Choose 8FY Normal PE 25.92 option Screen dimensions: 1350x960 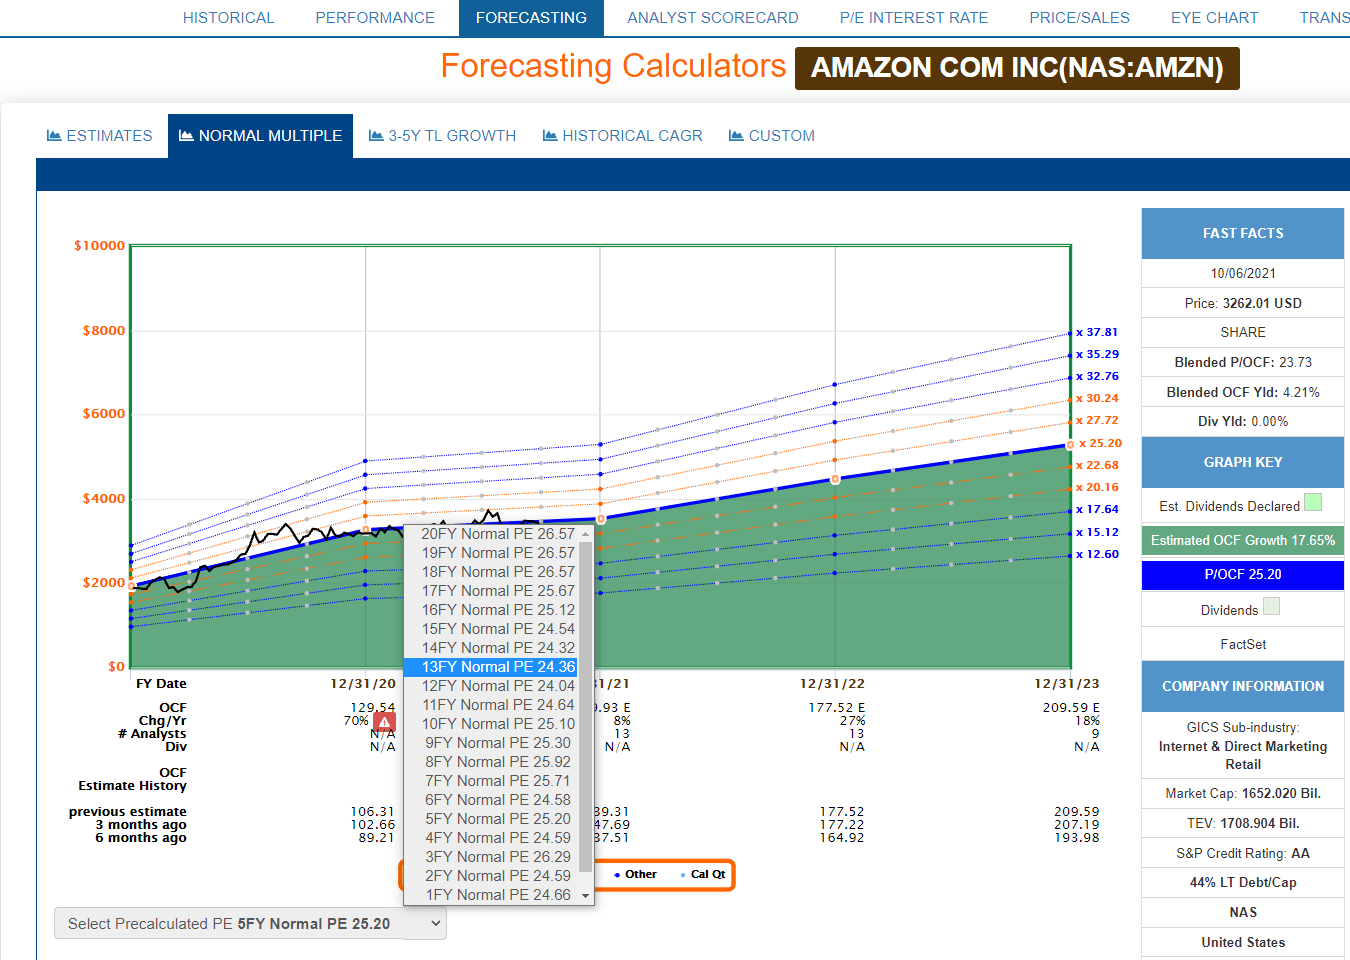(491, 762)
